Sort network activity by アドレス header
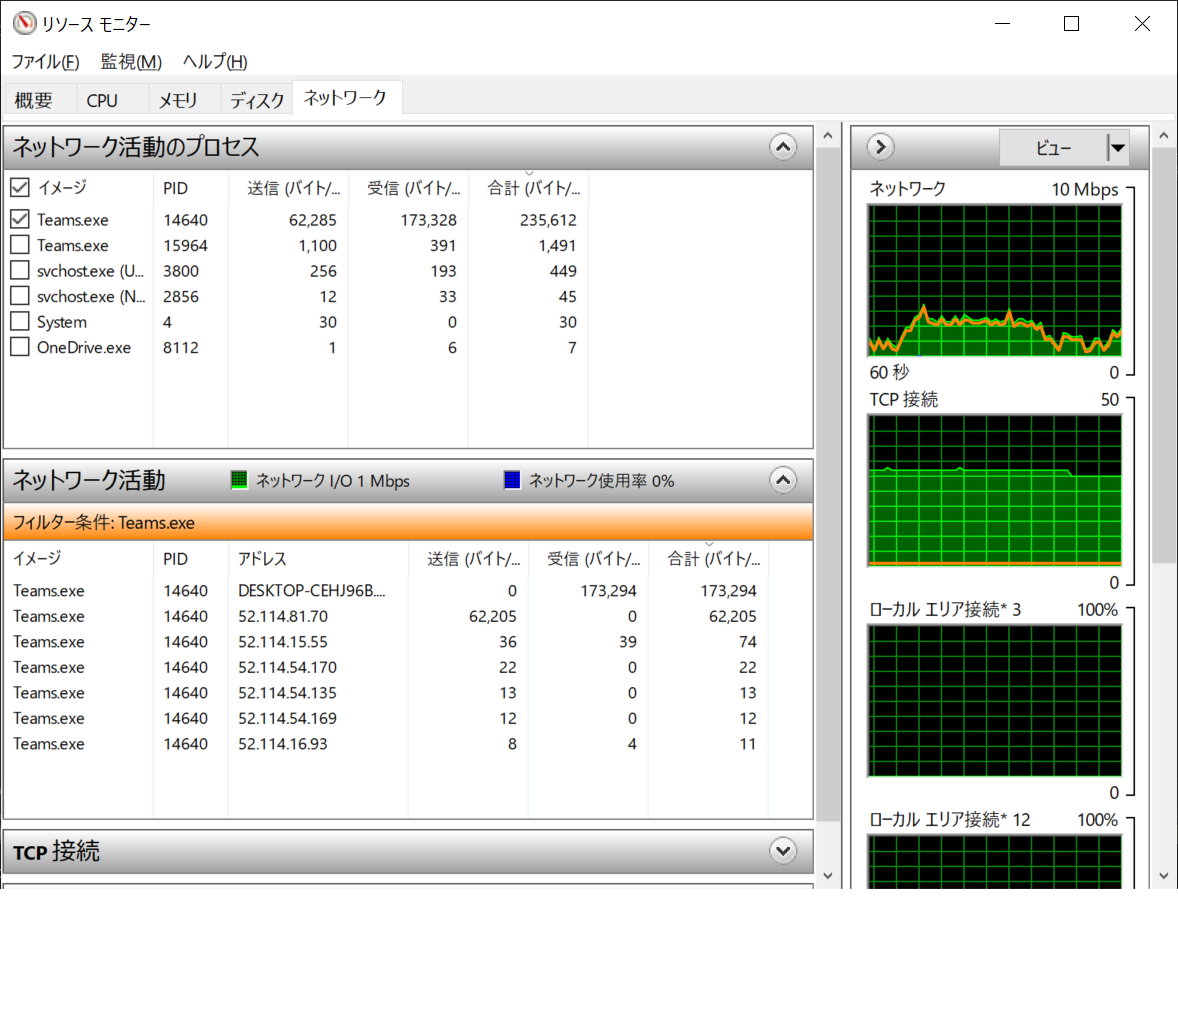Image resolution: width=1178 pixels, height=1034 pixels. click(318, 558)
